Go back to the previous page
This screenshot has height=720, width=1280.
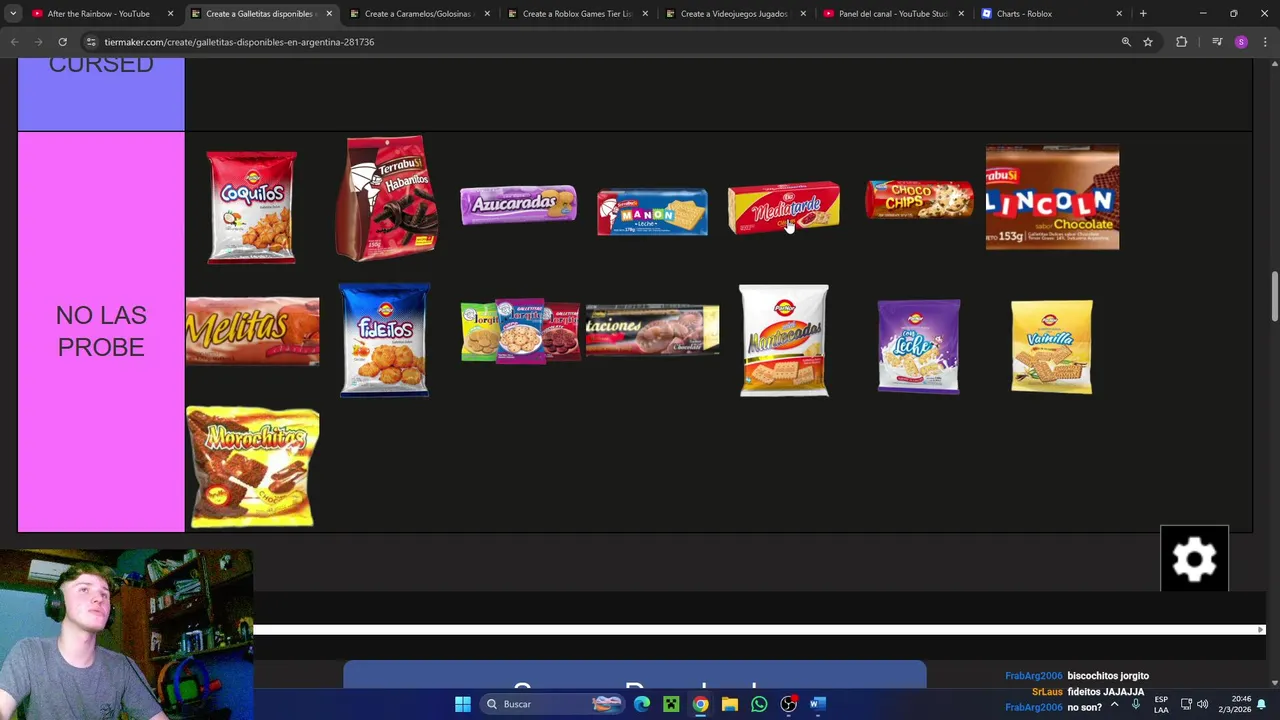point(15,42)
